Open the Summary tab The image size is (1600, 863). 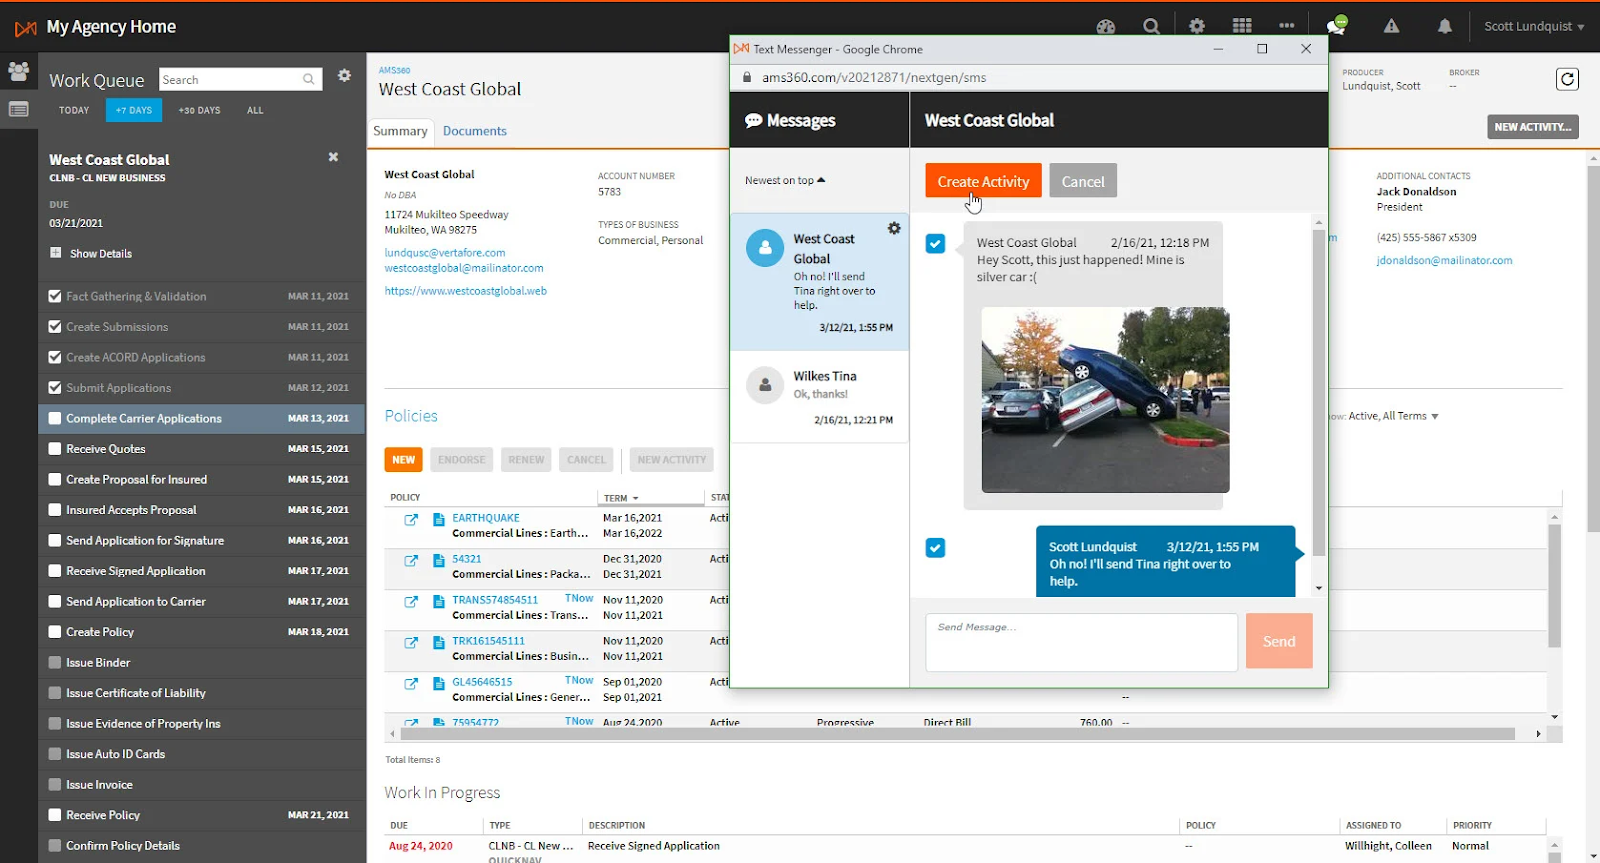400,131
